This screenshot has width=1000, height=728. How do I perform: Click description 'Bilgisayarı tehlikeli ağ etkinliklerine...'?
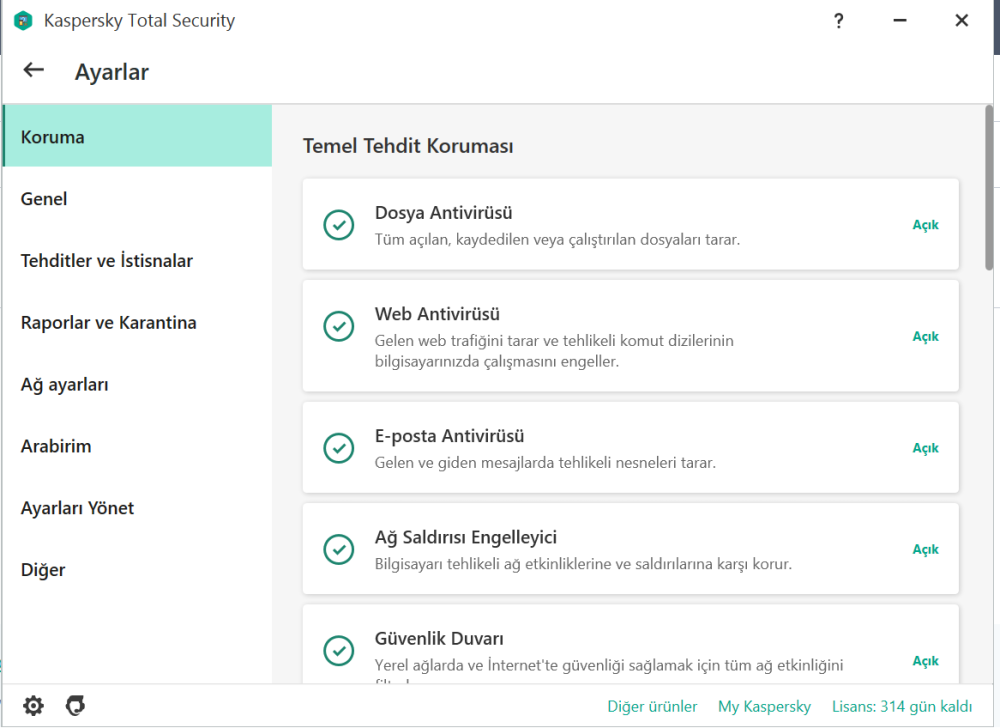pyautogui.click(x=583, y=564)
